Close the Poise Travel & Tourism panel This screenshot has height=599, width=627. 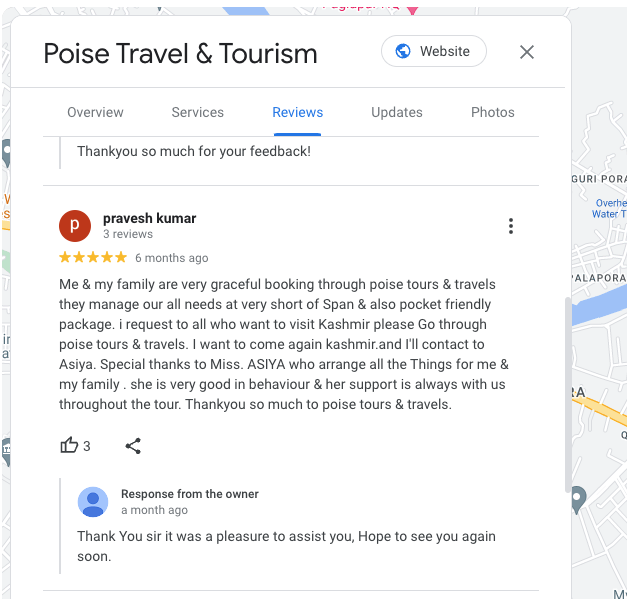527,52
